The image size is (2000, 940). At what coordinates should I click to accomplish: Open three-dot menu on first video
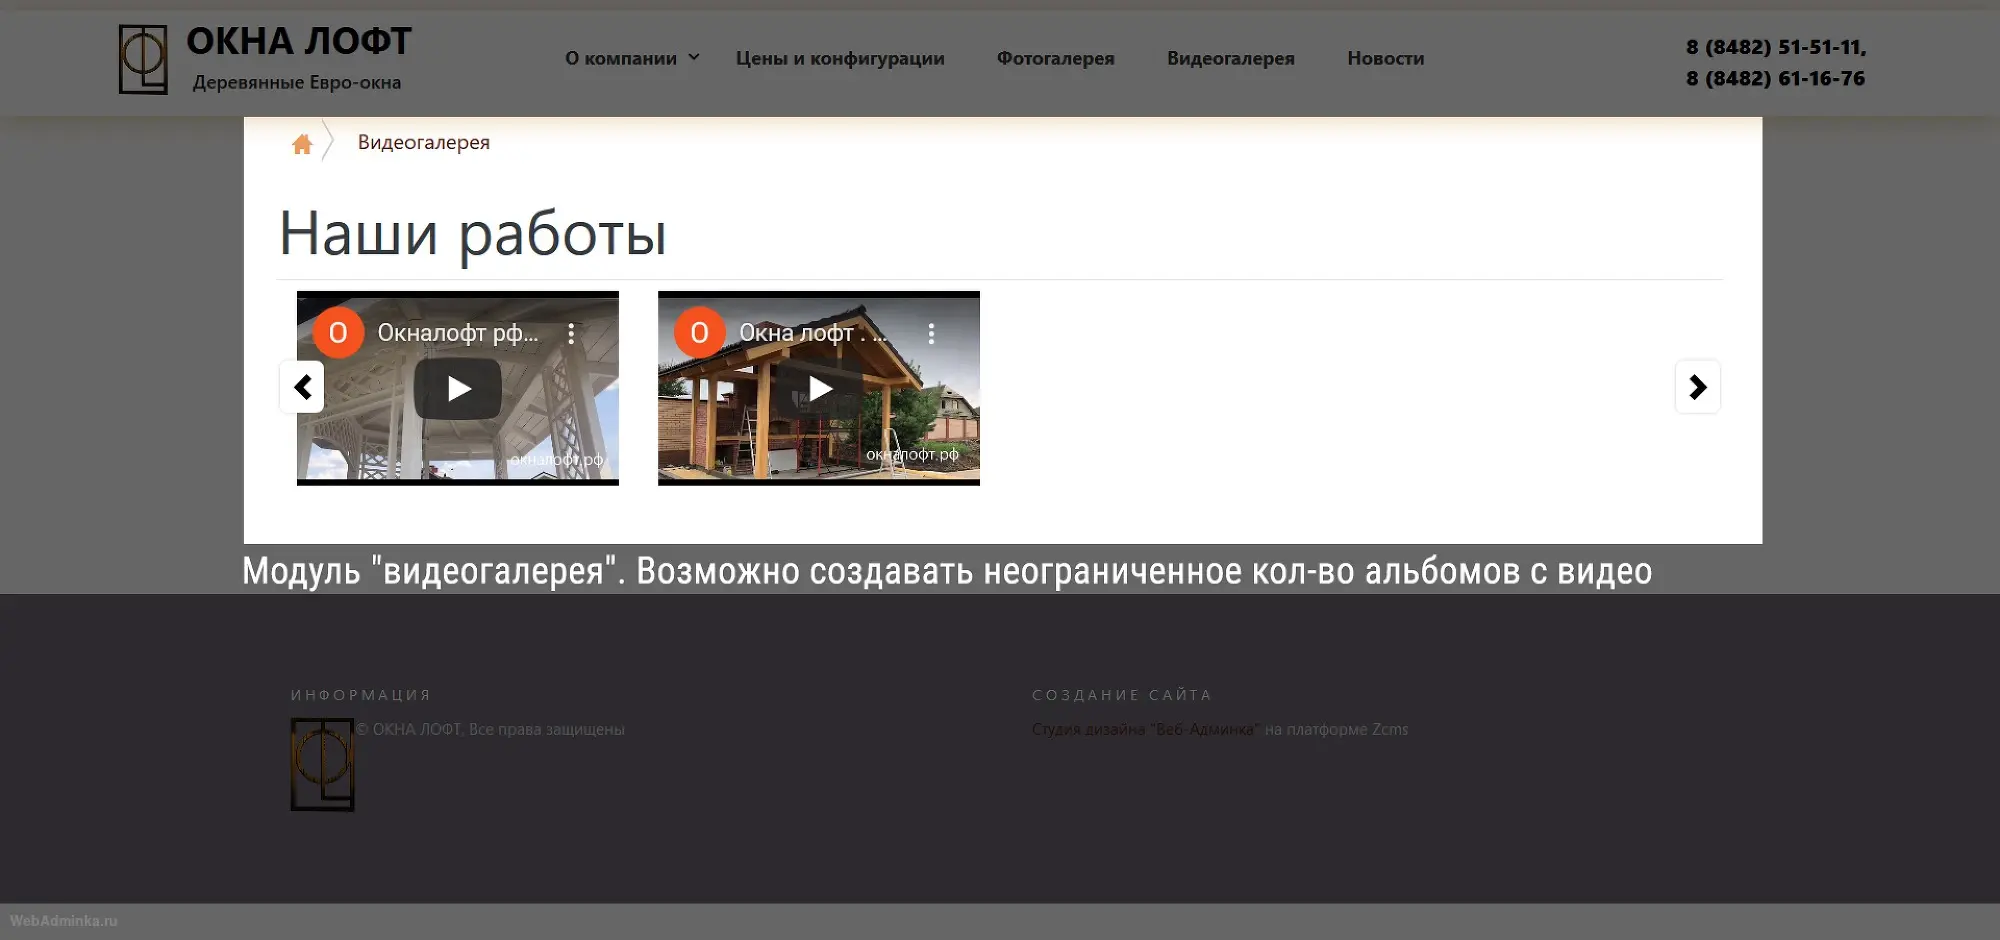click(571, 334)
